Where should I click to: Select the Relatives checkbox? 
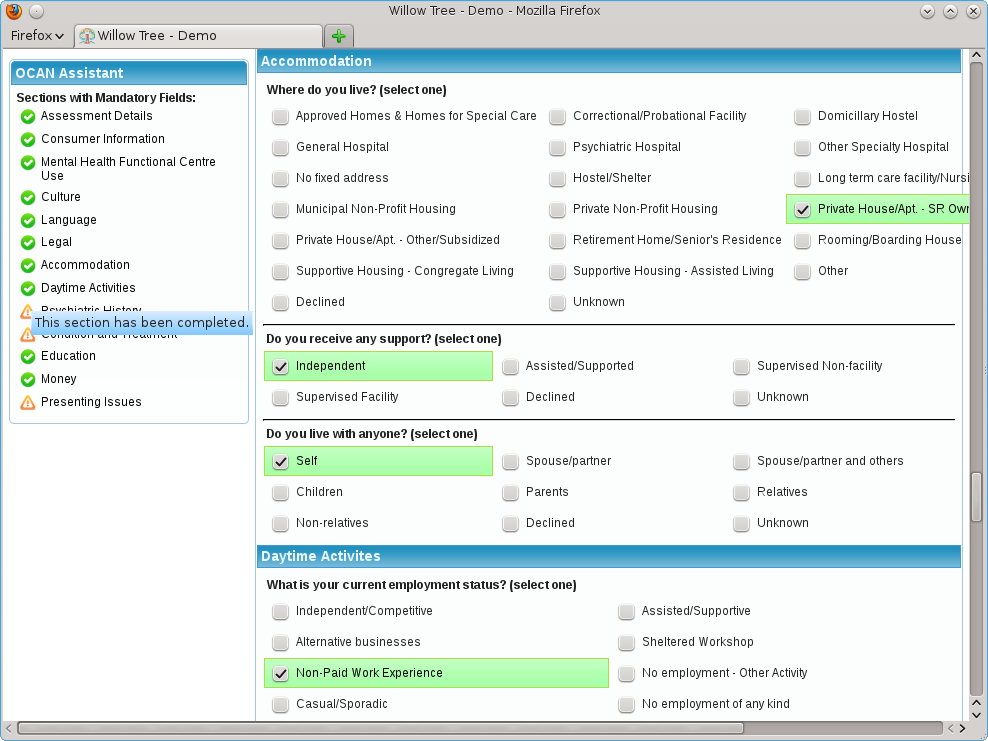coord(742,492)
